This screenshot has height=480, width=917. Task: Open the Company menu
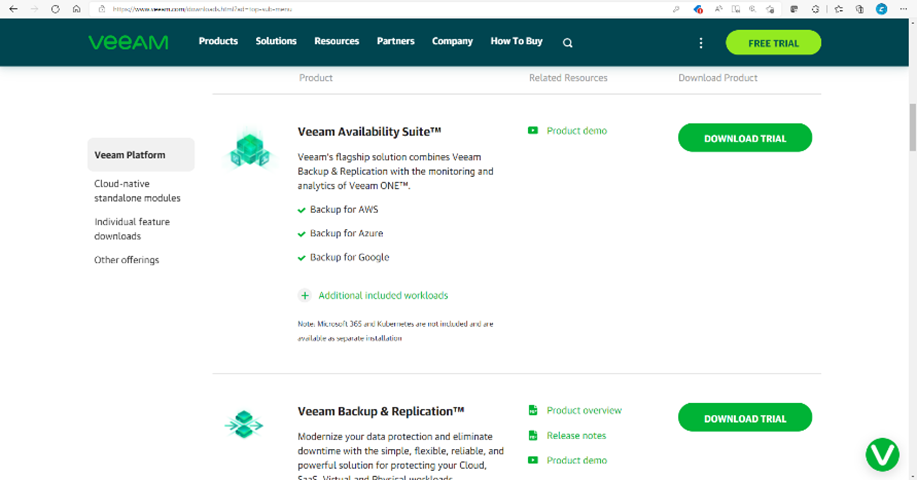452,41
